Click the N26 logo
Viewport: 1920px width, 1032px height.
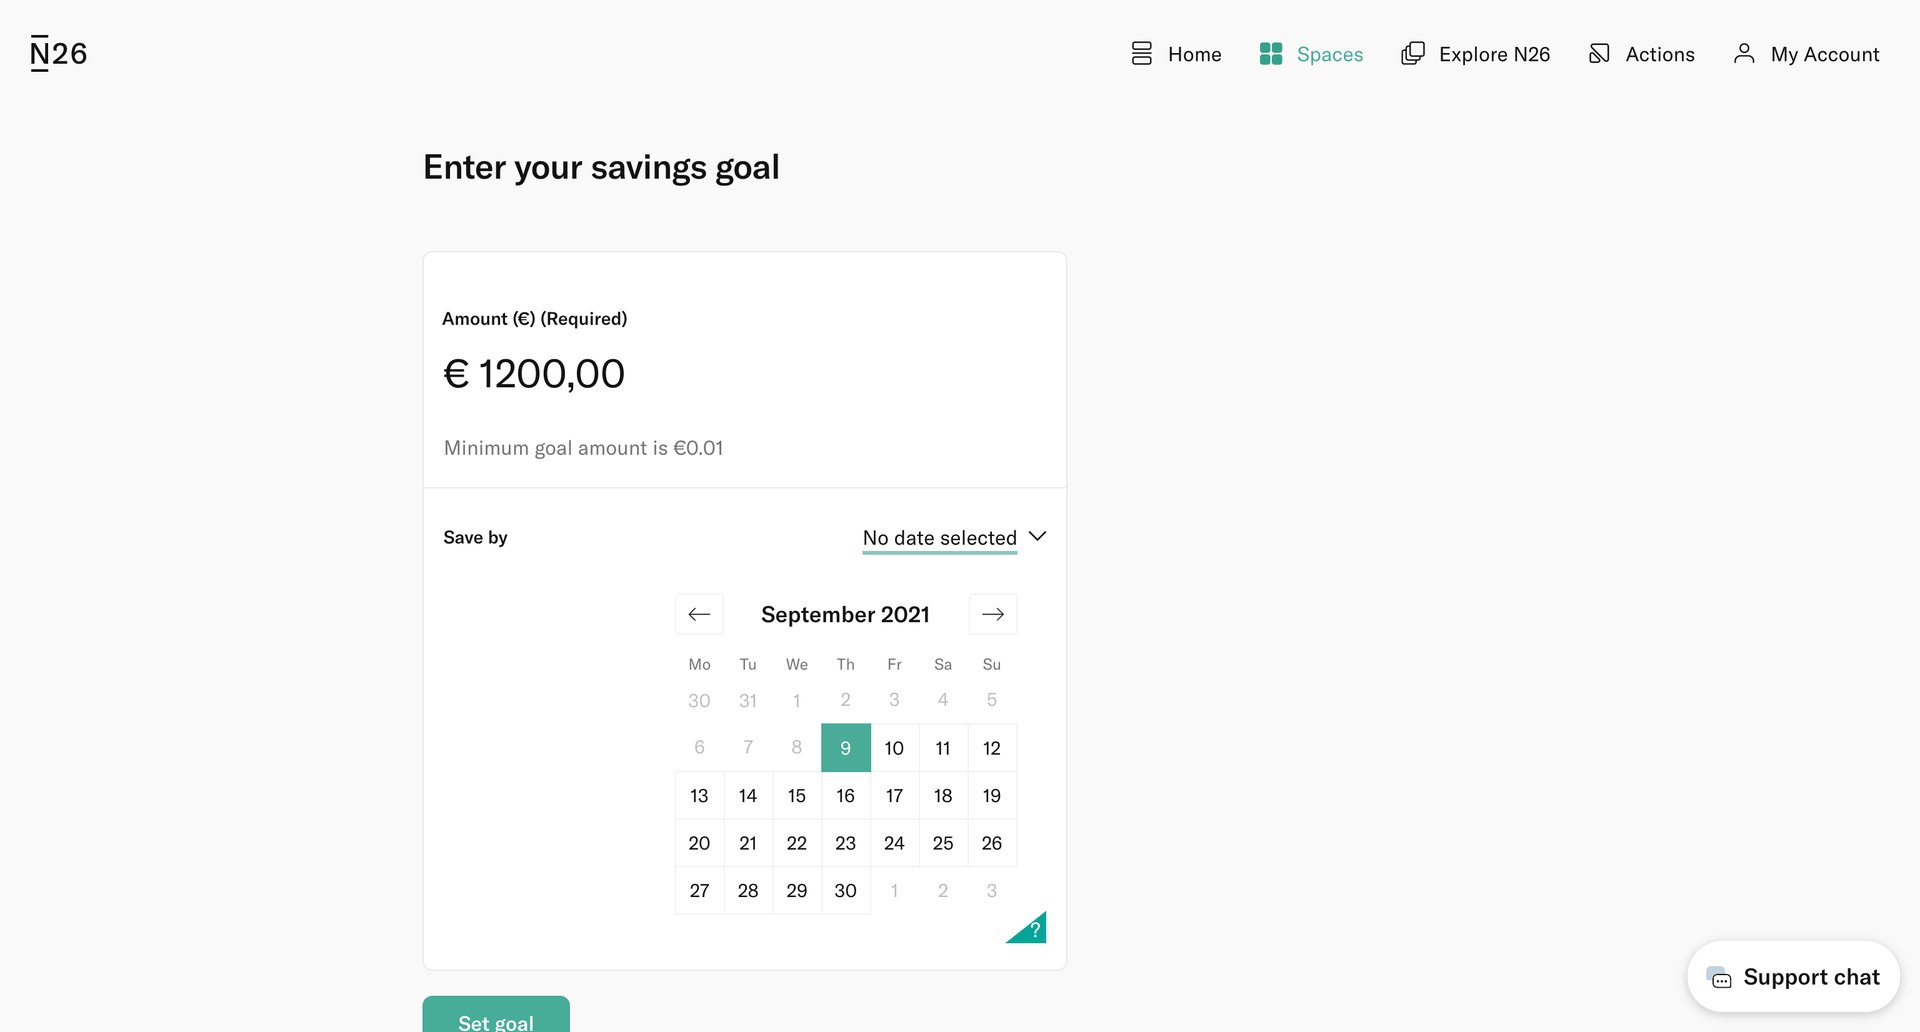(57, 52)
